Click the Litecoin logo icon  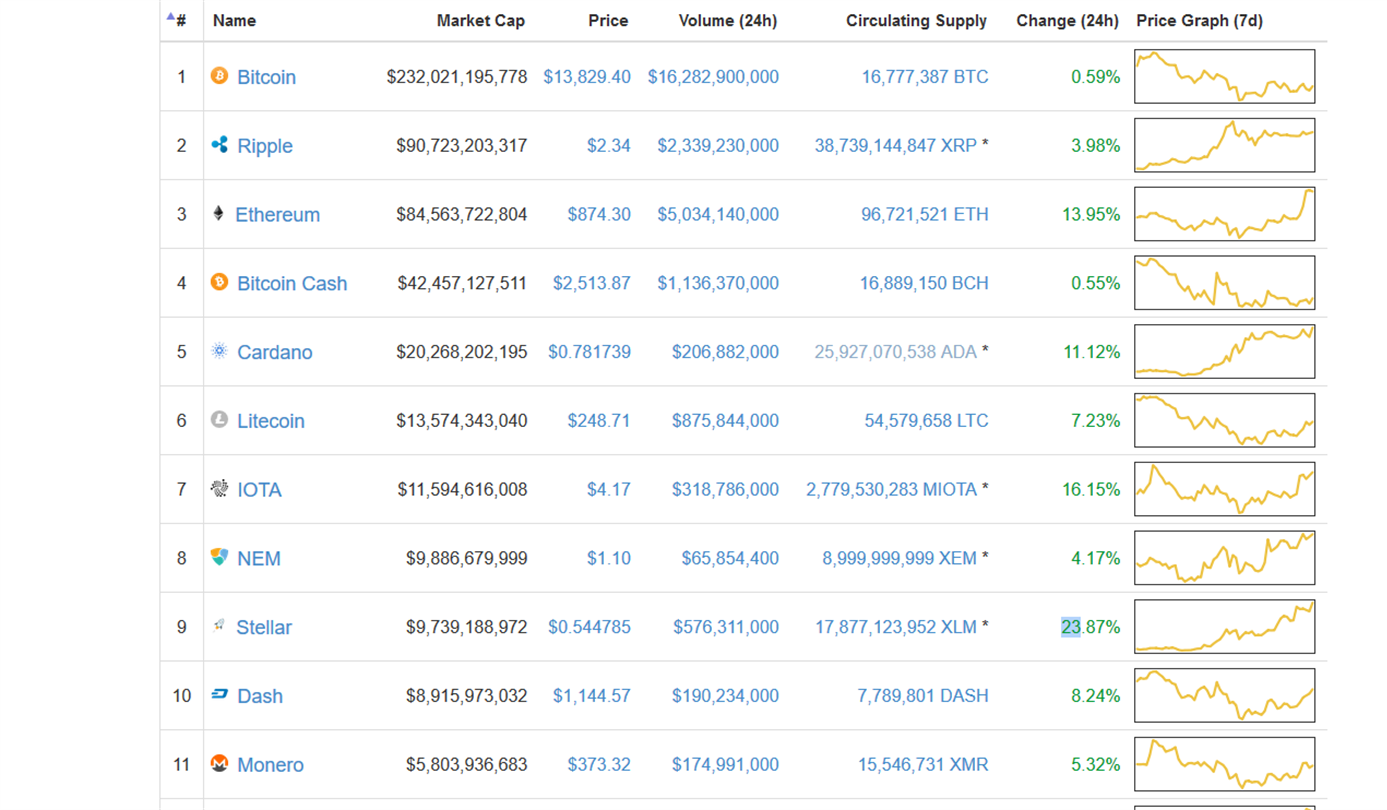click(x=219, y=420)
